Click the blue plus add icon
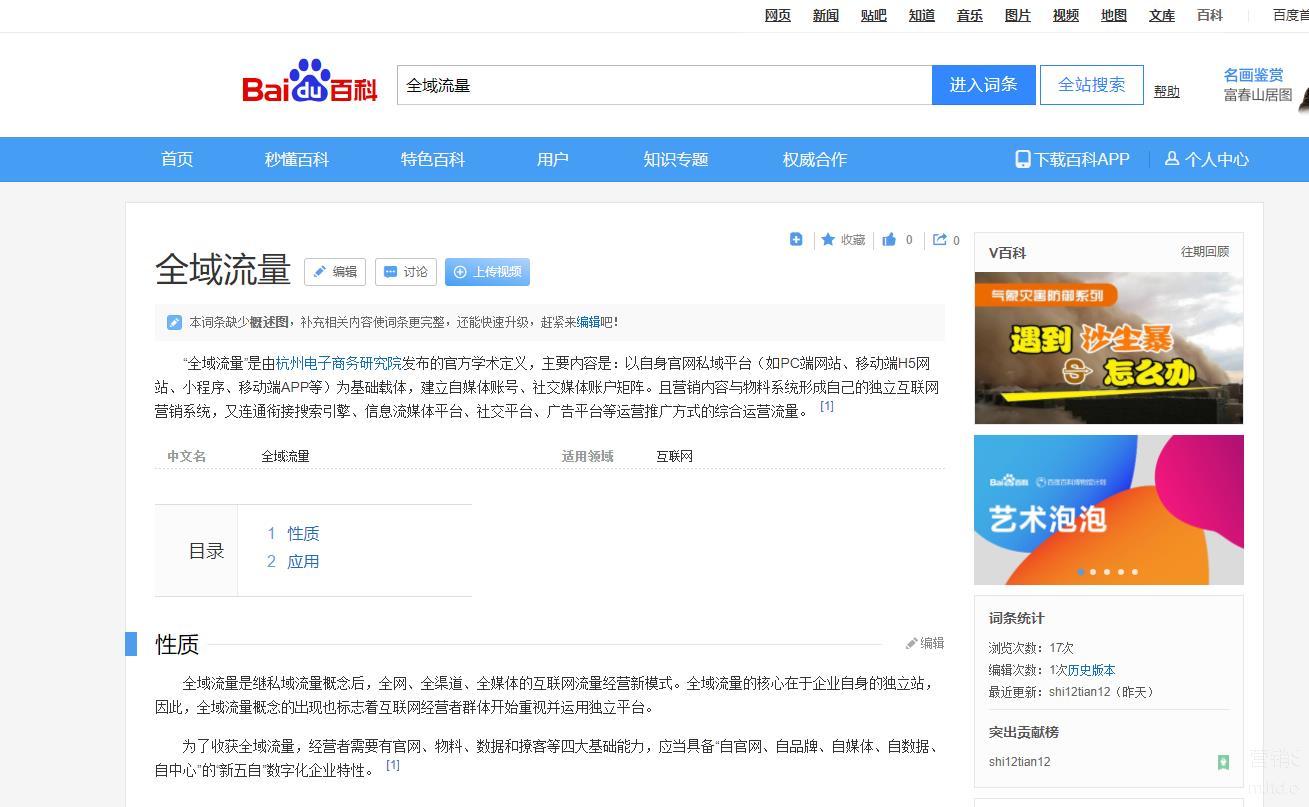Image resolution: width=1309 pixels, height=807 pixels. [796, 239]
